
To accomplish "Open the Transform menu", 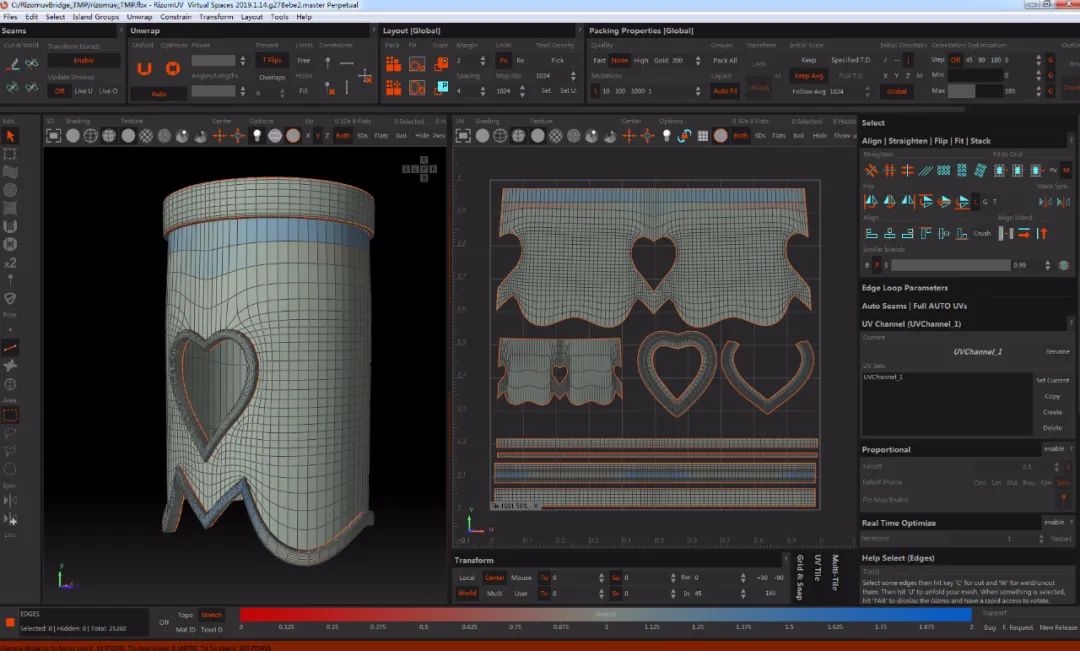I will (216, 17).
